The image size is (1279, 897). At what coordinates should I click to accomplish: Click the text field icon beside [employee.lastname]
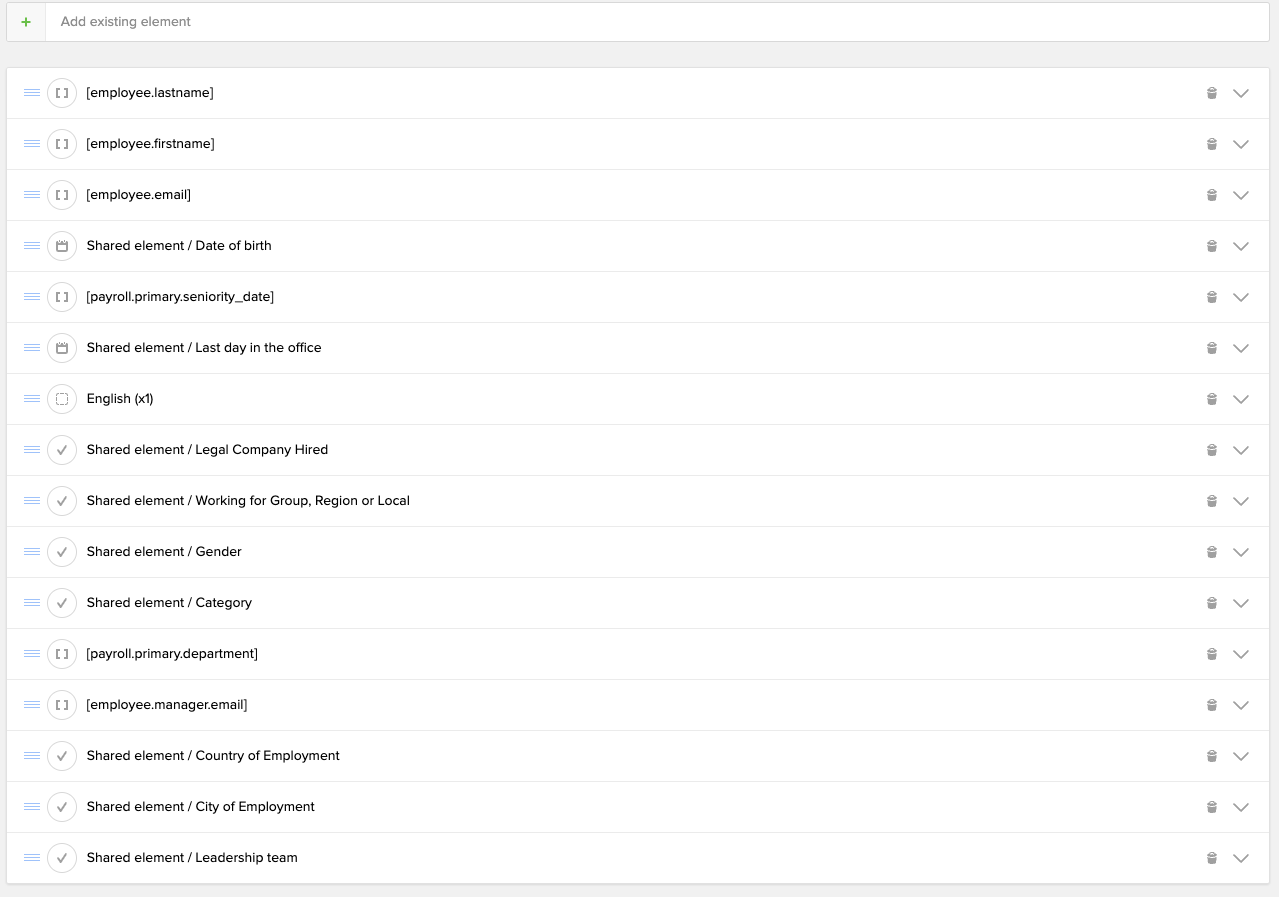[61, 92]
